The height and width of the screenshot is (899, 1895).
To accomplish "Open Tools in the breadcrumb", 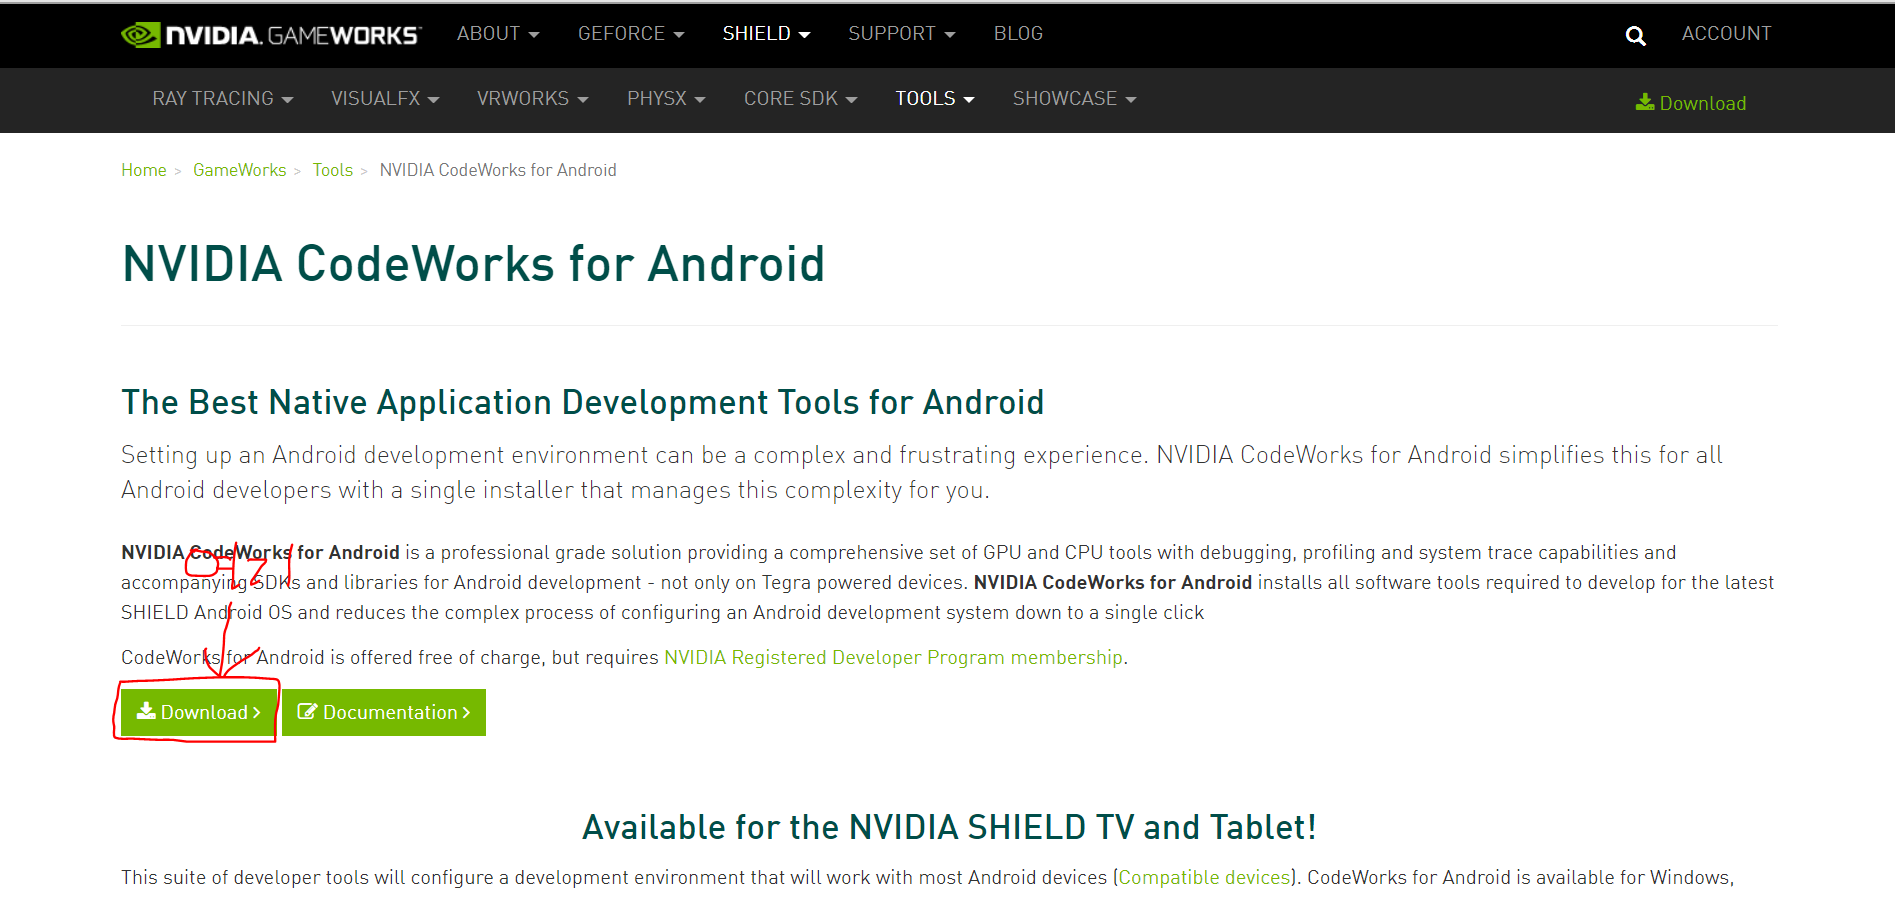I will 333,170.
